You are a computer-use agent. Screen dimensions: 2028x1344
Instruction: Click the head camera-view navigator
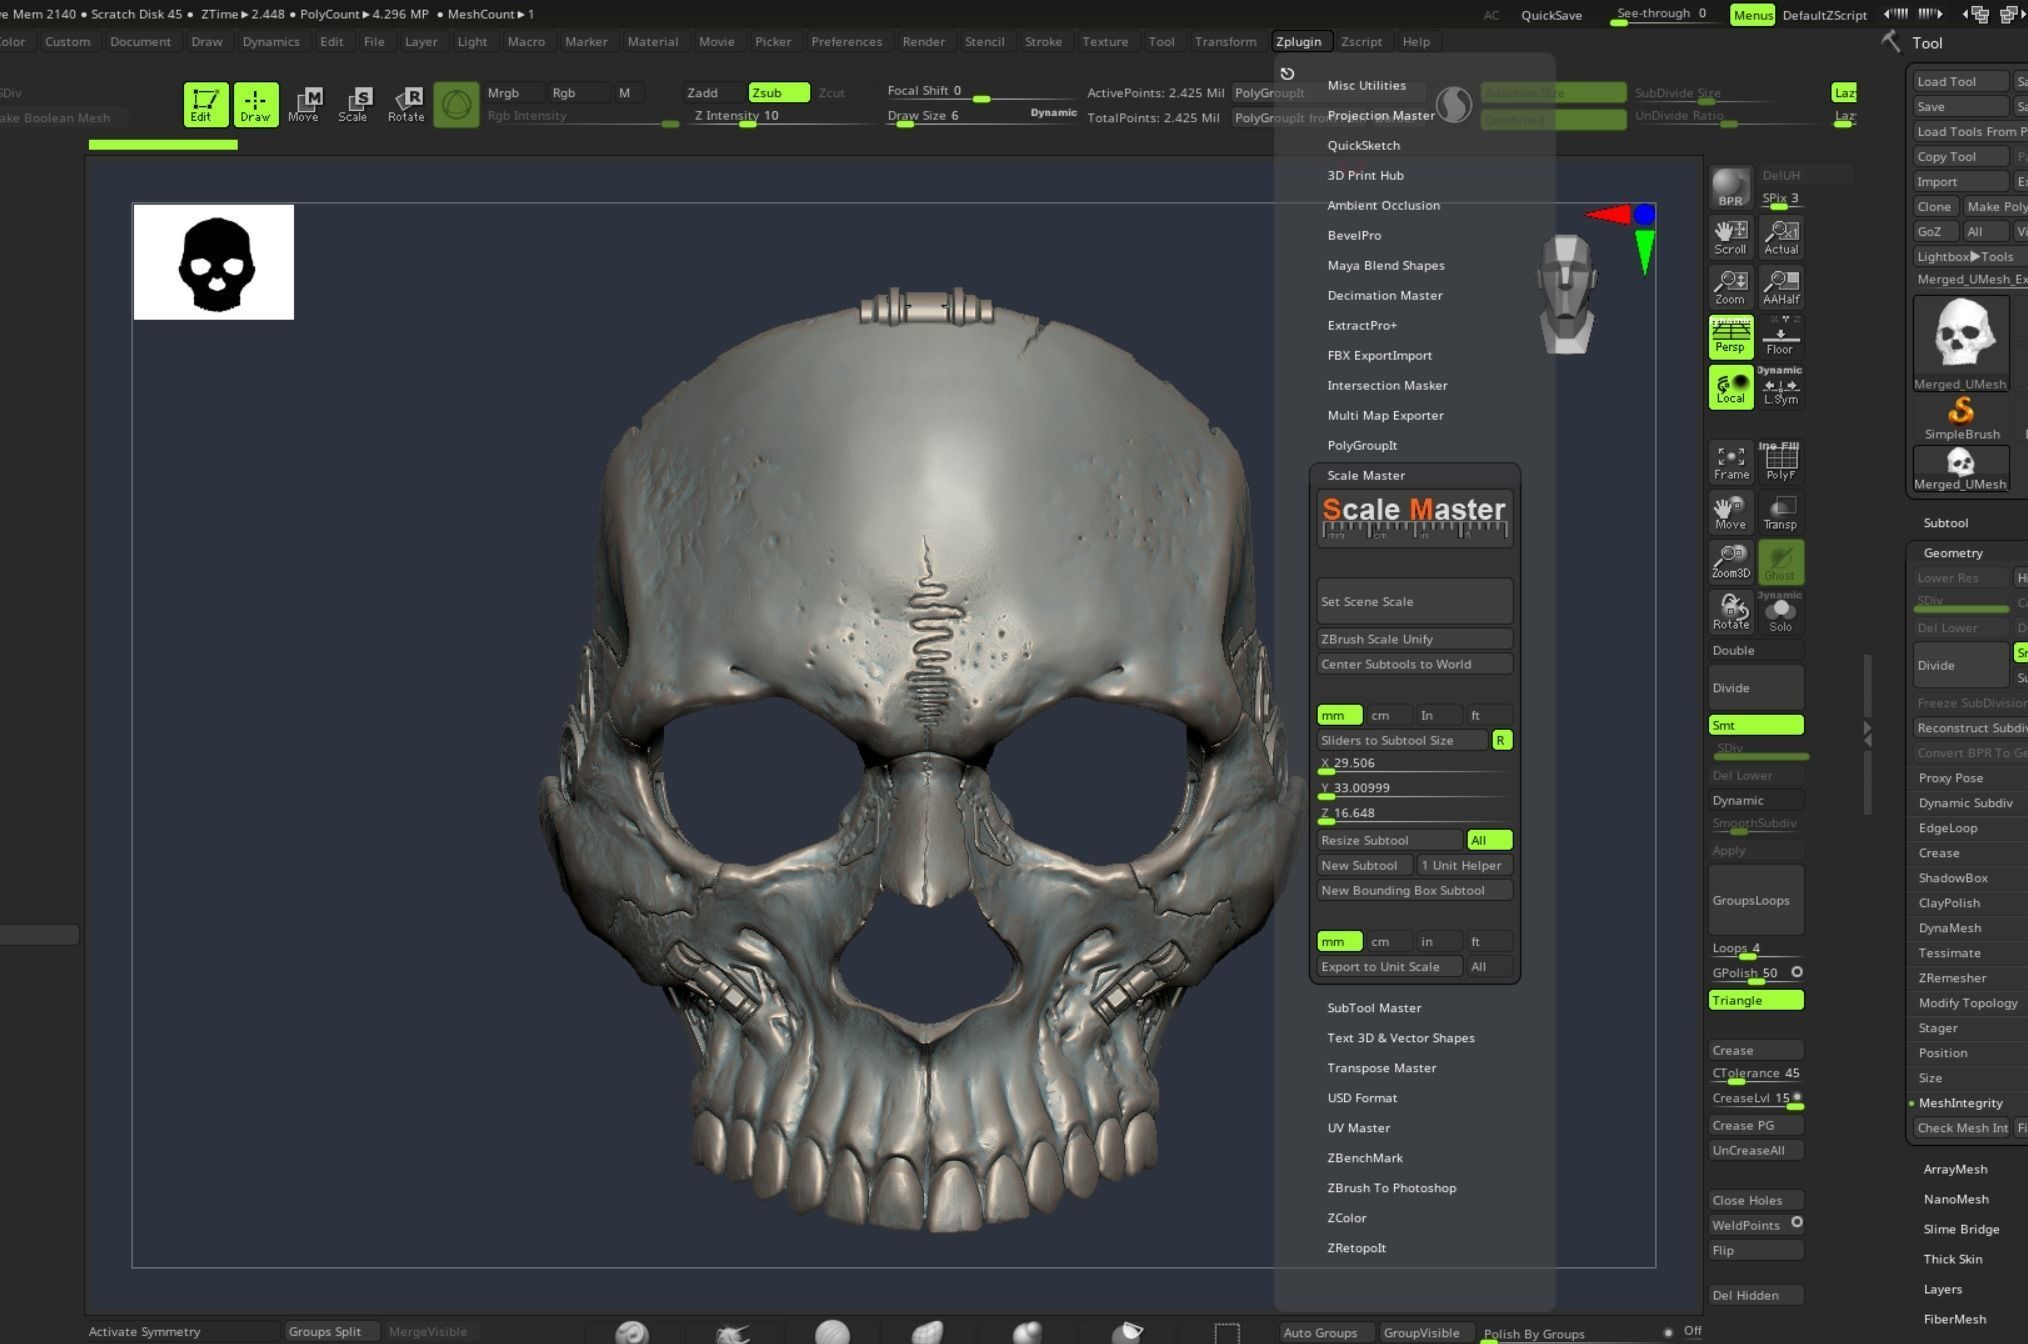(1566, 294)
